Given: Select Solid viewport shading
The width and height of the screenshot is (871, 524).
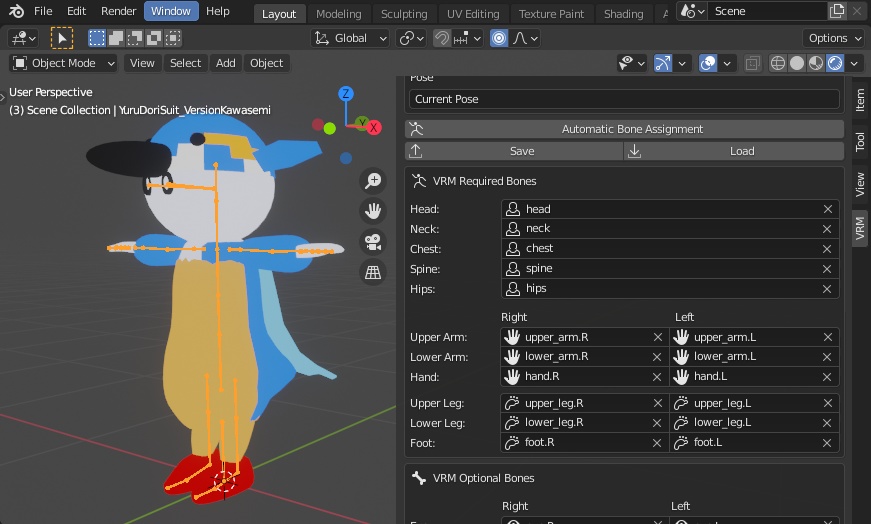Looking at the screenshot, I should [x=797, y=63].
